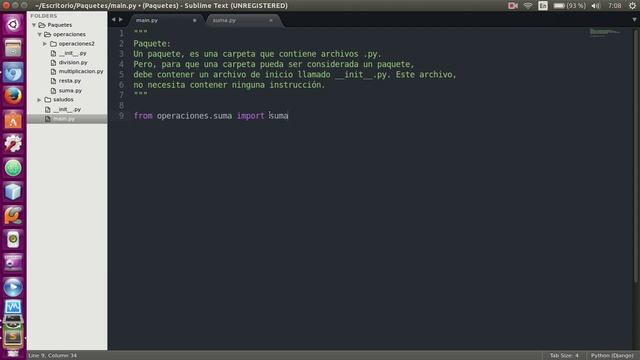The height and width of the screenshot is (360, 640).
Task: Expand the saludos folder arrow
Action: 39,100
